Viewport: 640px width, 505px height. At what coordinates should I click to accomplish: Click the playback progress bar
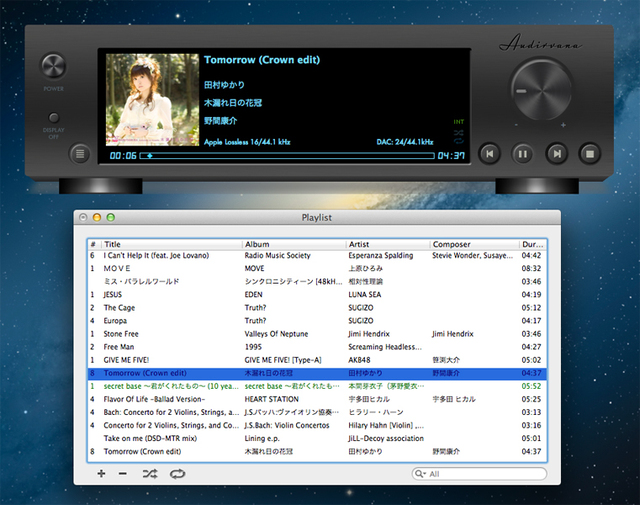click(x=290, y=156)
